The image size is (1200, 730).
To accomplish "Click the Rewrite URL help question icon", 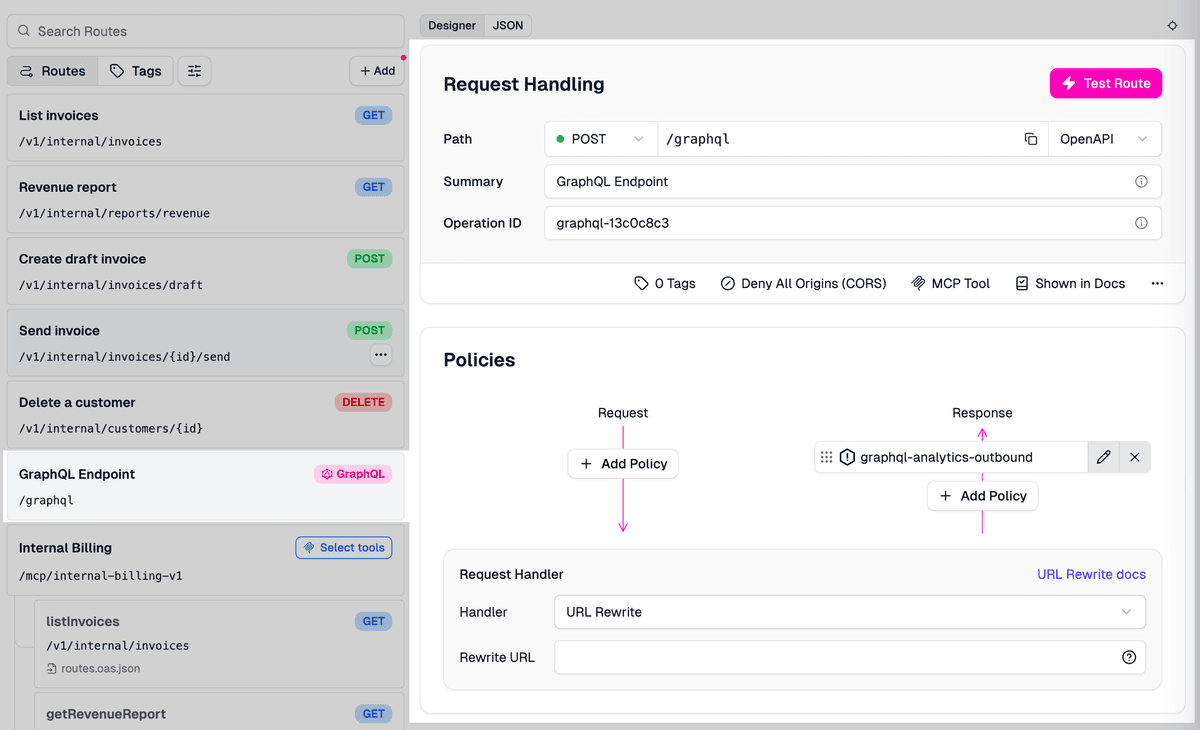I will click(x=1129, y=657).
